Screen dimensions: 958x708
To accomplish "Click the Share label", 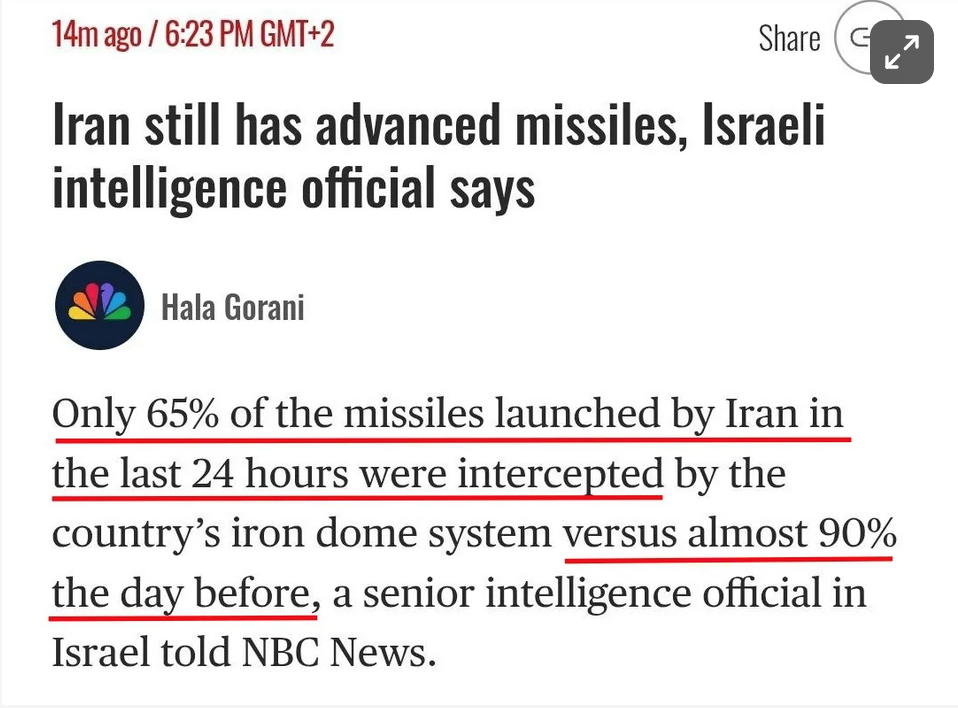I will (789, 38).
